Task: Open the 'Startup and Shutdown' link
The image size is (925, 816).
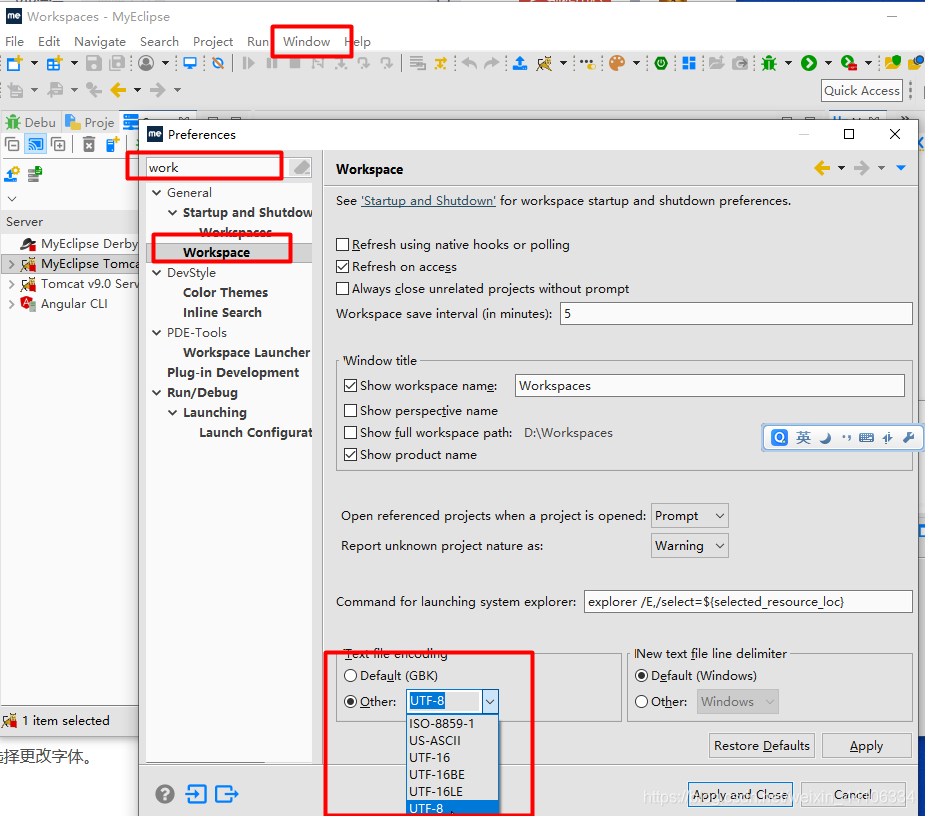Action: click(428, 201)
